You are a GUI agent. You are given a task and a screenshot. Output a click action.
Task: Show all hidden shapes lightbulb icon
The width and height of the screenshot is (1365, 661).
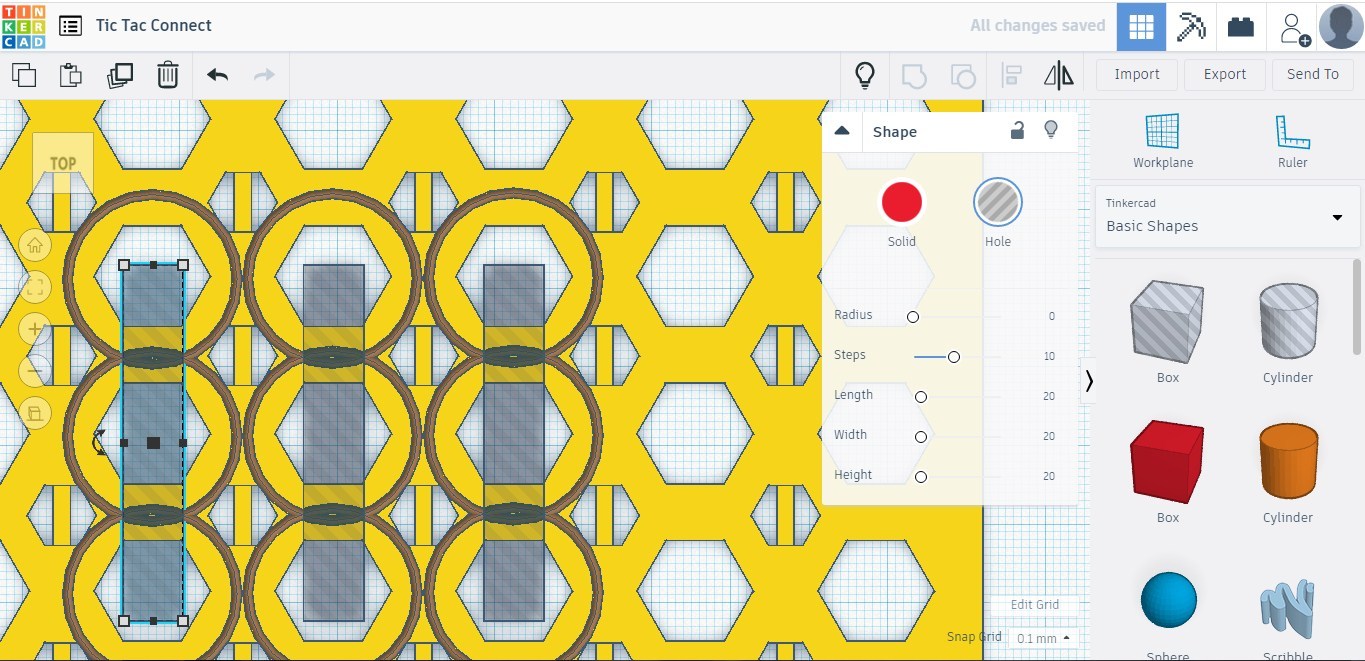865,75
